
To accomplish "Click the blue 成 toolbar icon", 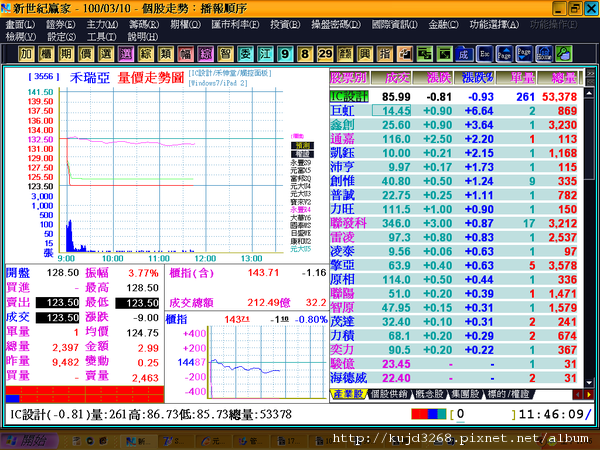I will click(464, 54).
